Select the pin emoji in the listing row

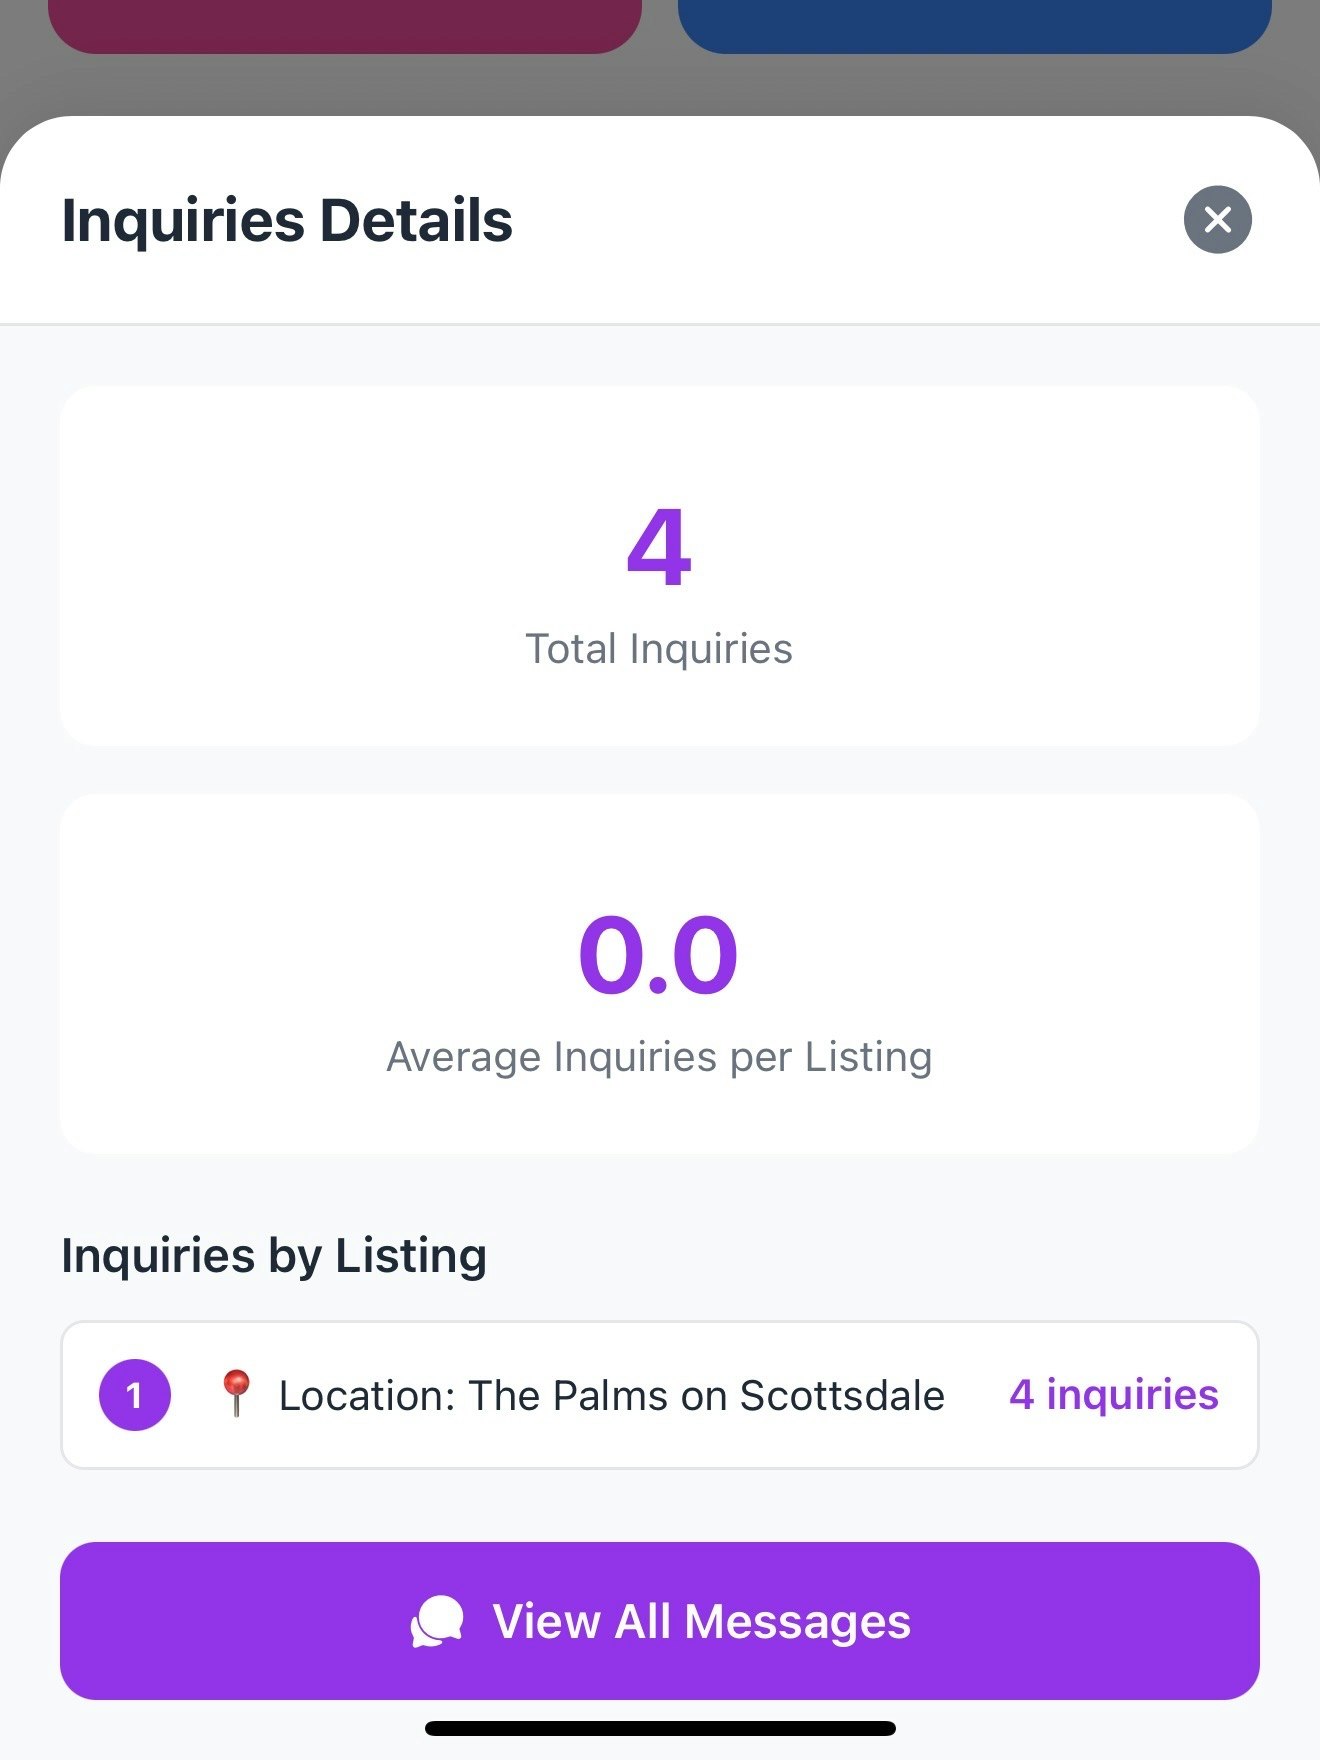(238, 1394)
